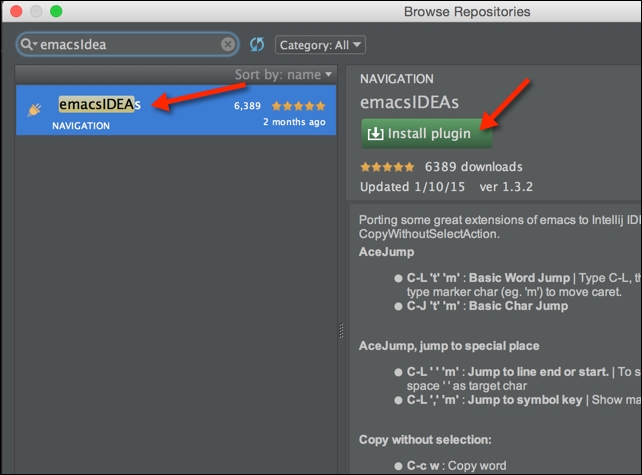This screenshot has height=475, width=642.
Task: Click the Browse Repositories title text
Action: pyautogui.click(x=467, y=11)
